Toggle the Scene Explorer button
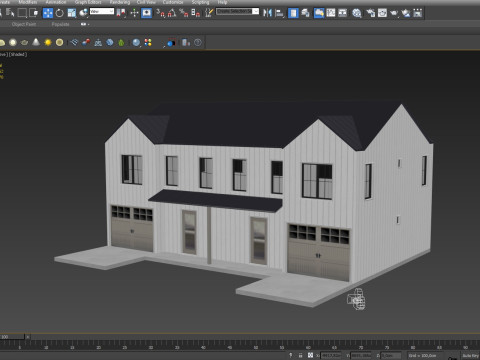 [x=293, y=13]
